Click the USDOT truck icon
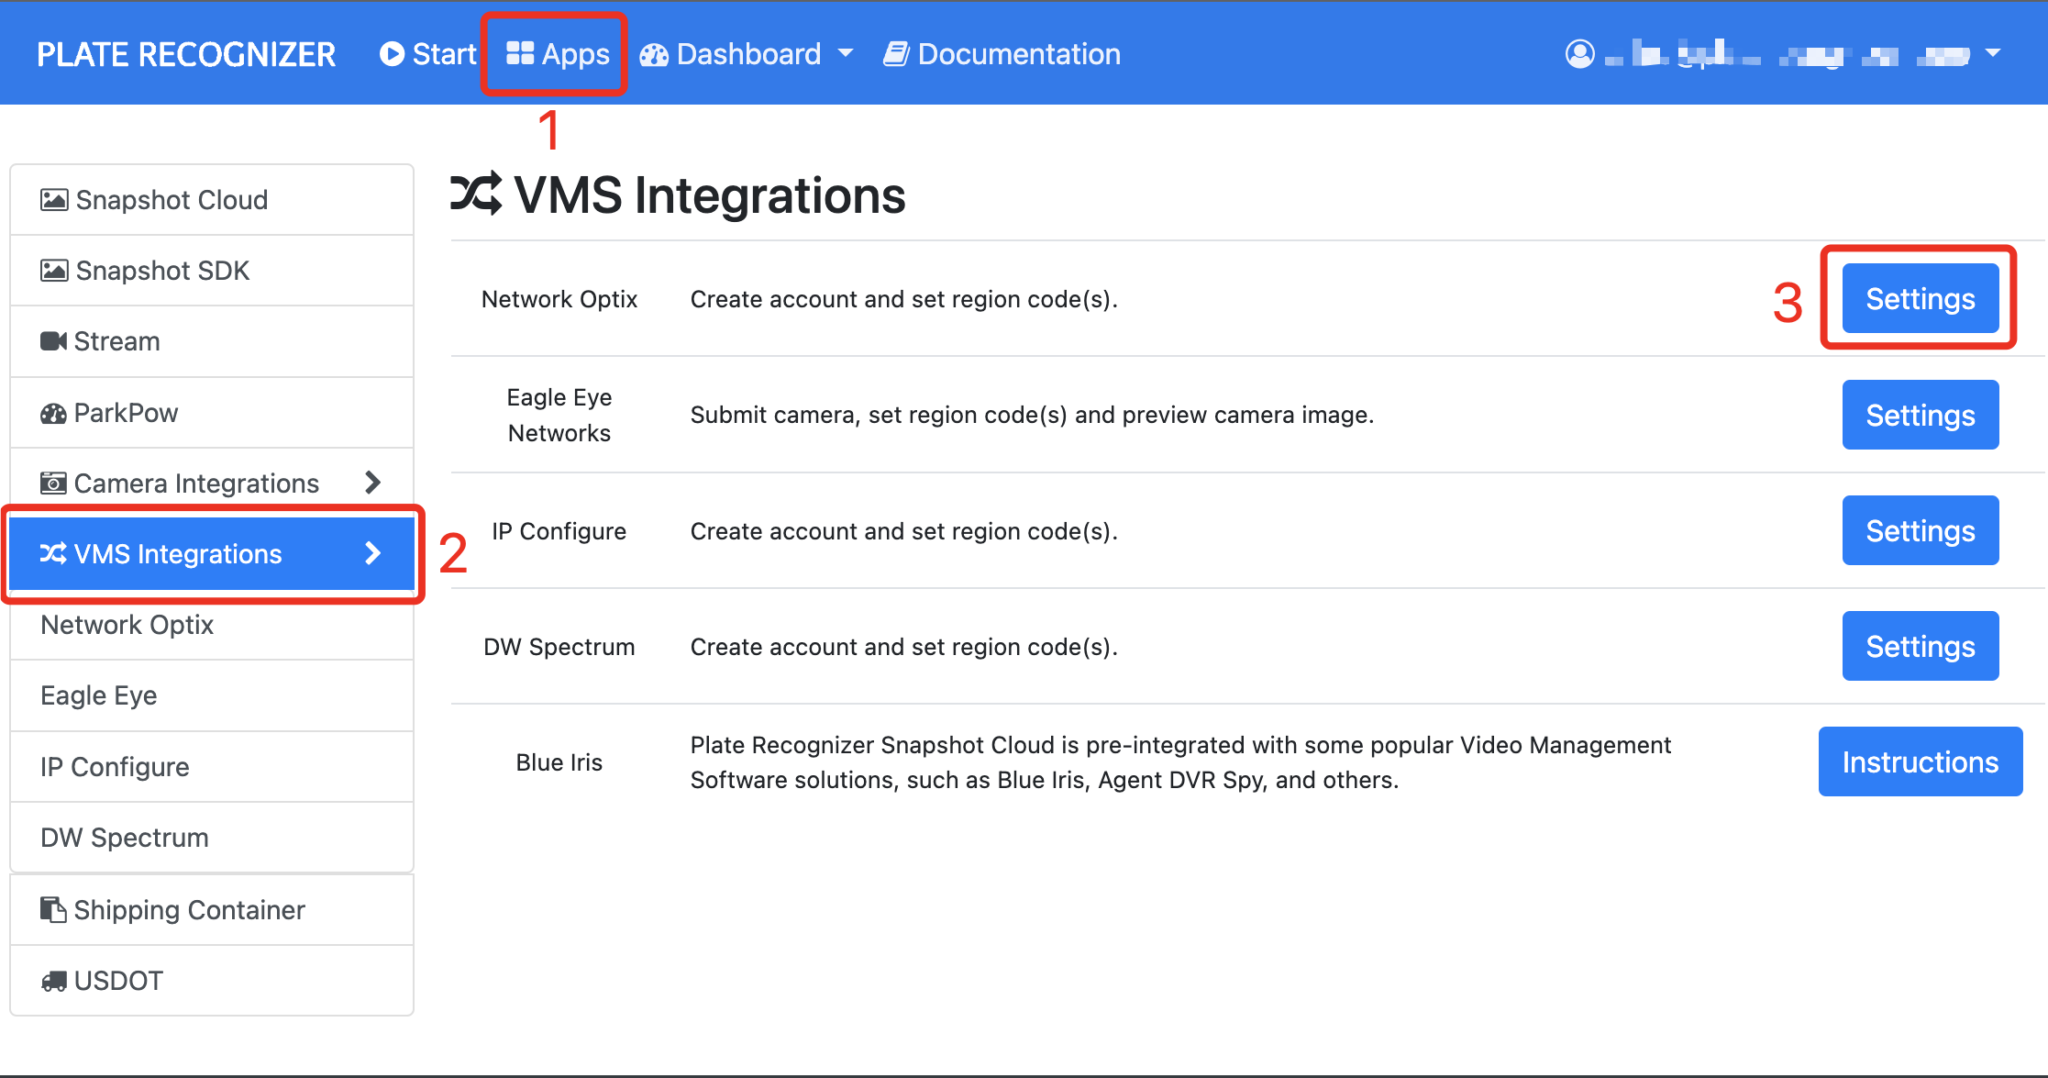This screenshot has height=1078, width=2048. point(53,981)
